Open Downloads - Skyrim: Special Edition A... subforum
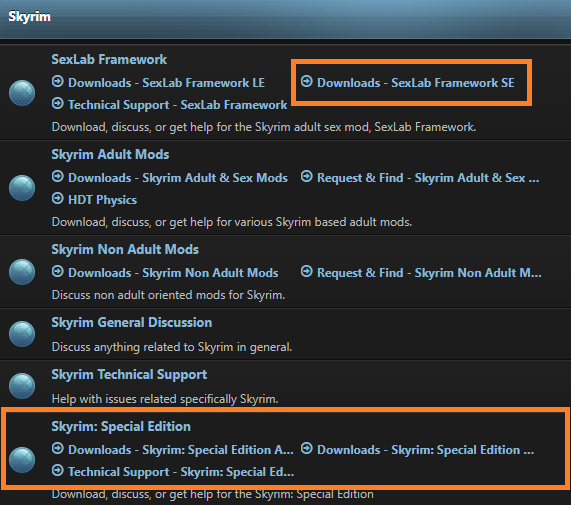 pyautogui.click(x=181, y=450)
